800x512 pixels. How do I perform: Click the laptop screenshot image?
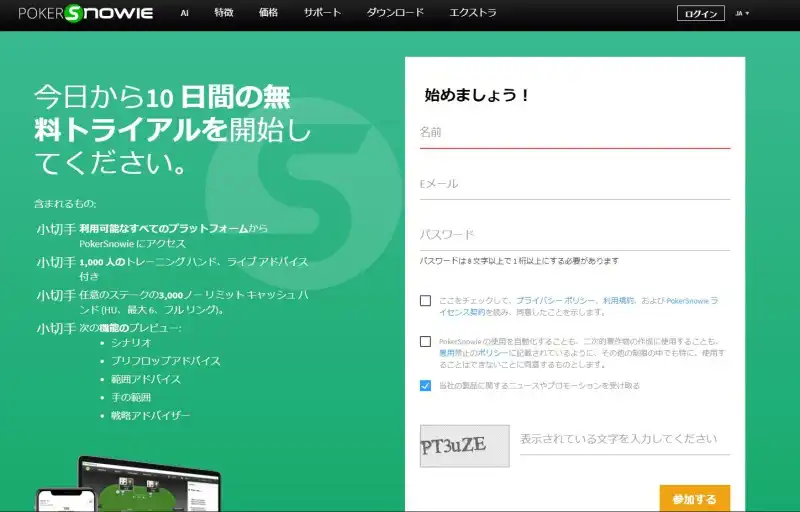tap(150, 486)
